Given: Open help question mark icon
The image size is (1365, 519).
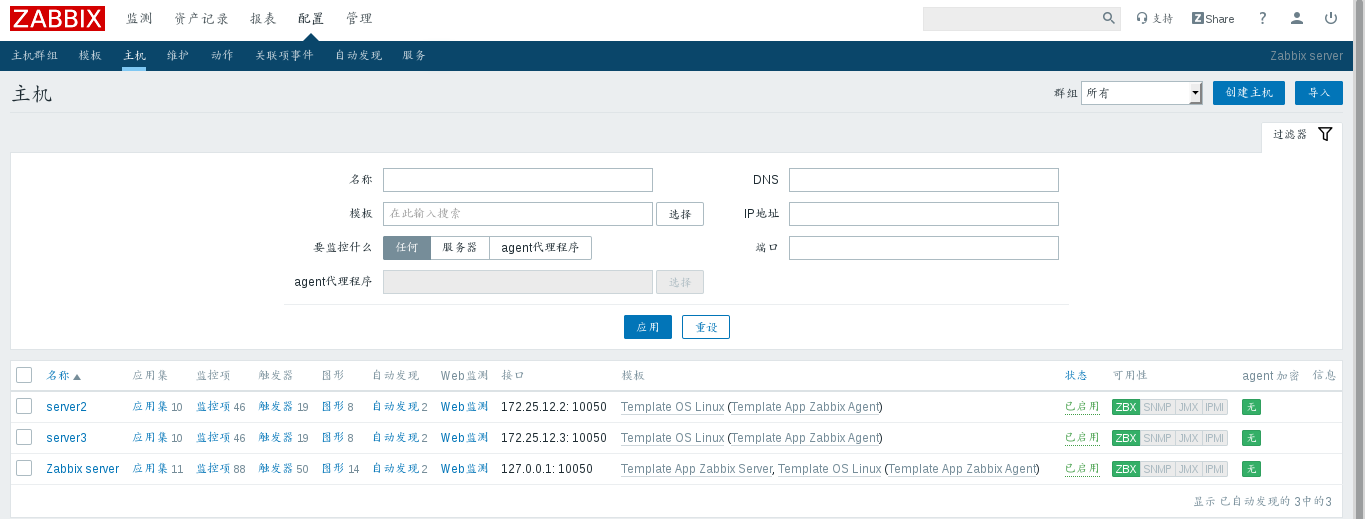Looking at the screenshot, I should [x=1263, y=18].
